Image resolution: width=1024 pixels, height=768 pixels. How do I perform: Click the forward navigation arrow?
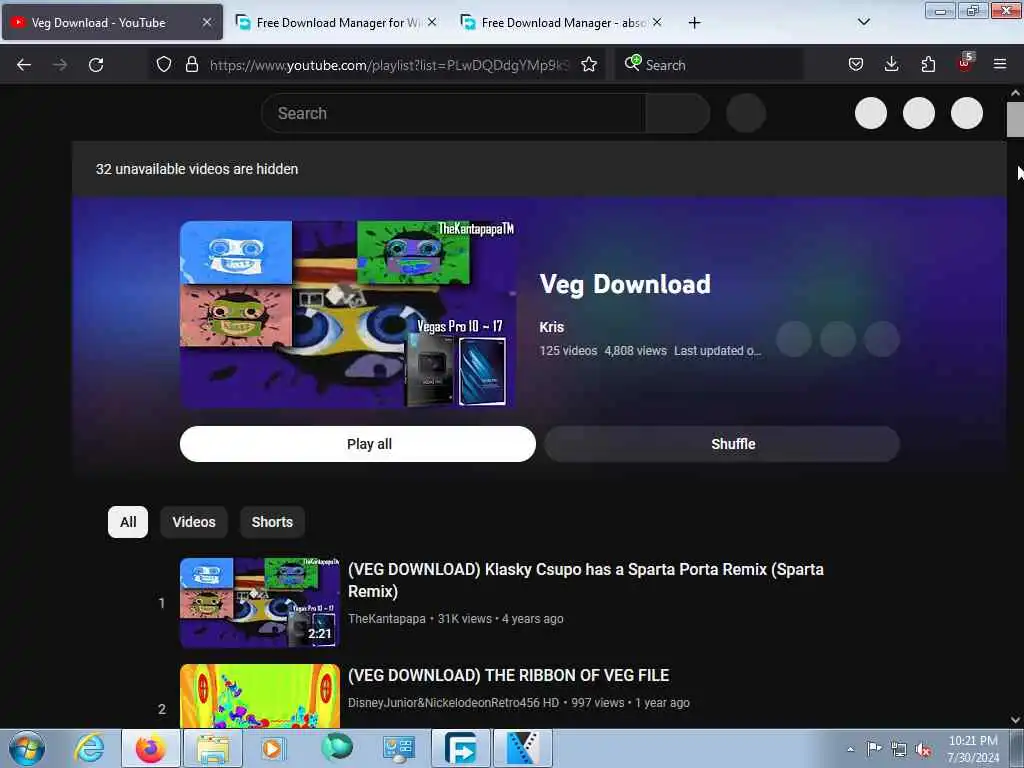[59, 65]
